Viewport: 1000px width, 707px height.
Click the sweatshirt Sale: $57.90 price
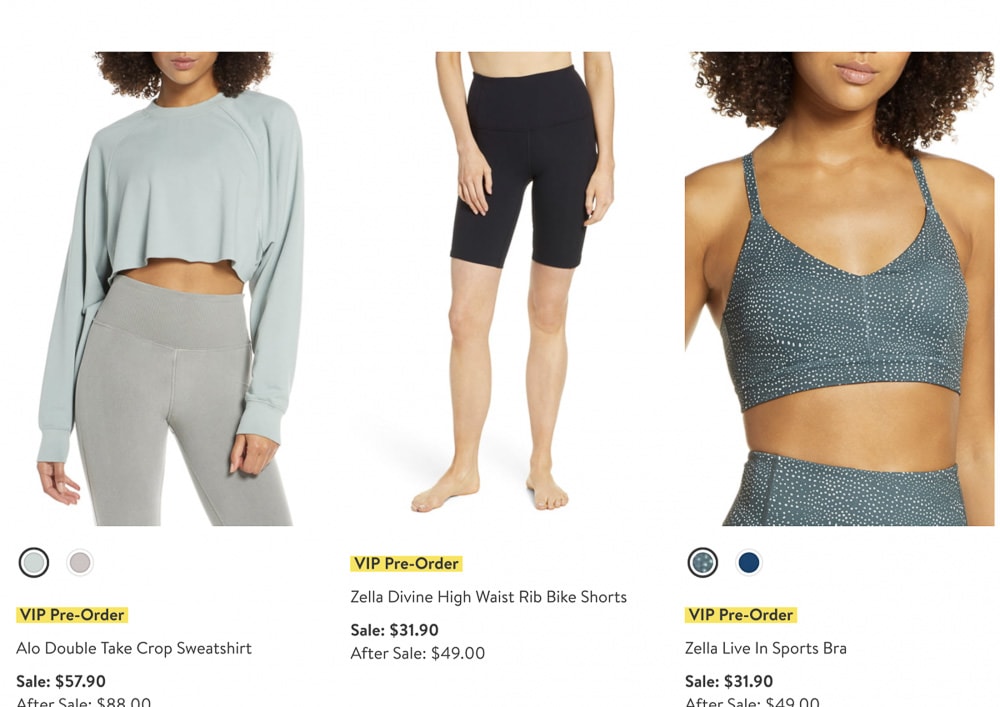pos(61,681)
